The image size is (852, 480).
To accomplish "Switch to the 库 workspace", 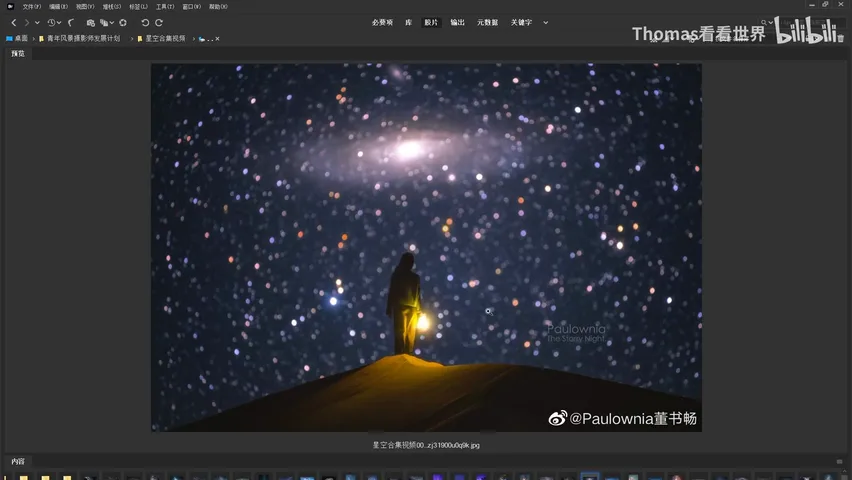I will (409, 22).
